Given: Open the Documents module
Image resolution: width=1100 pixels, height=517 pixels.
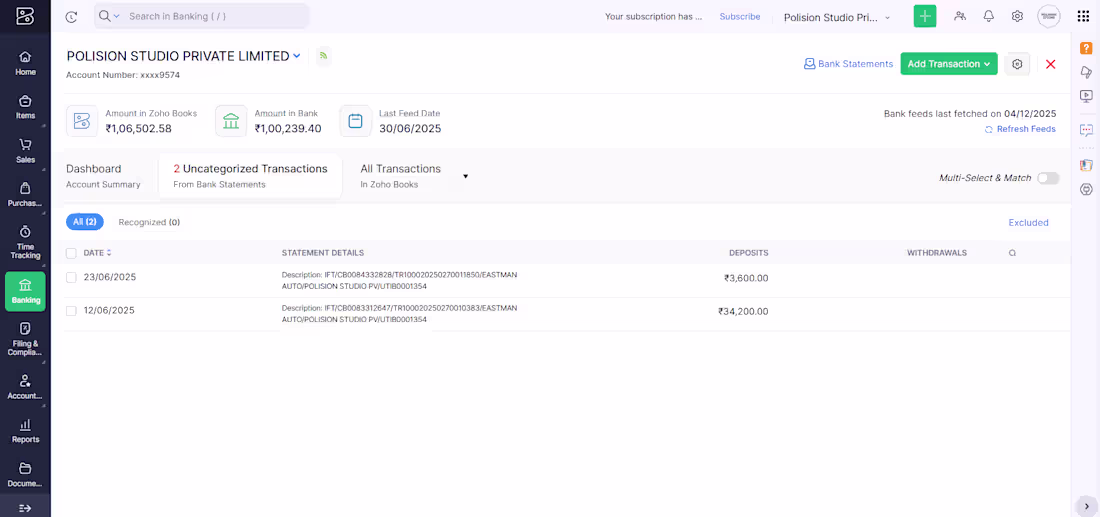Looking at the screenshot, I should click(25, 475).
